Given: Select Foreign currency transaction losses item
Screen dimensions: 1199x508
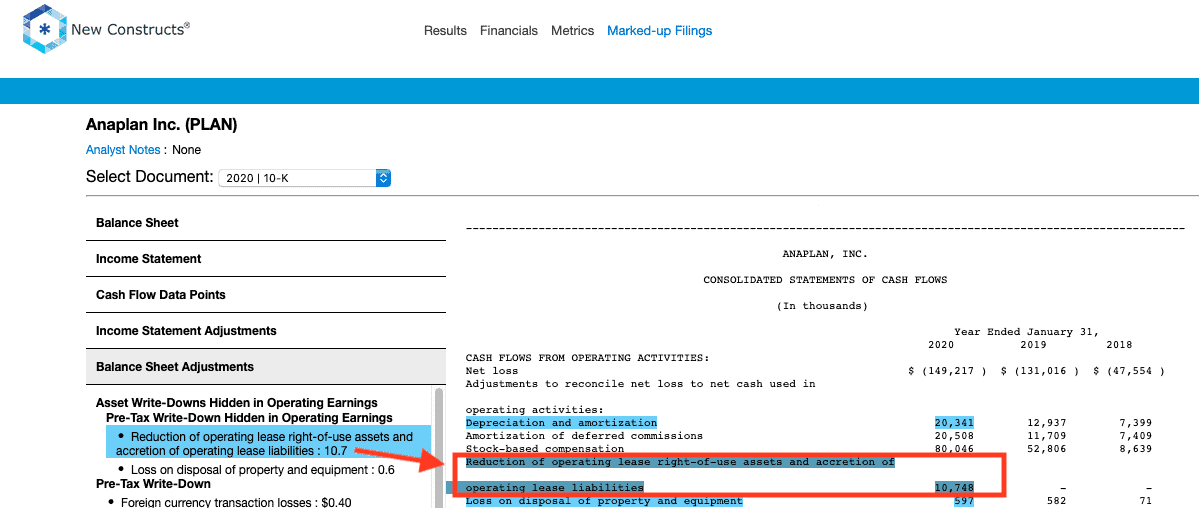Looking at the screenshot, I should point(236,503).
